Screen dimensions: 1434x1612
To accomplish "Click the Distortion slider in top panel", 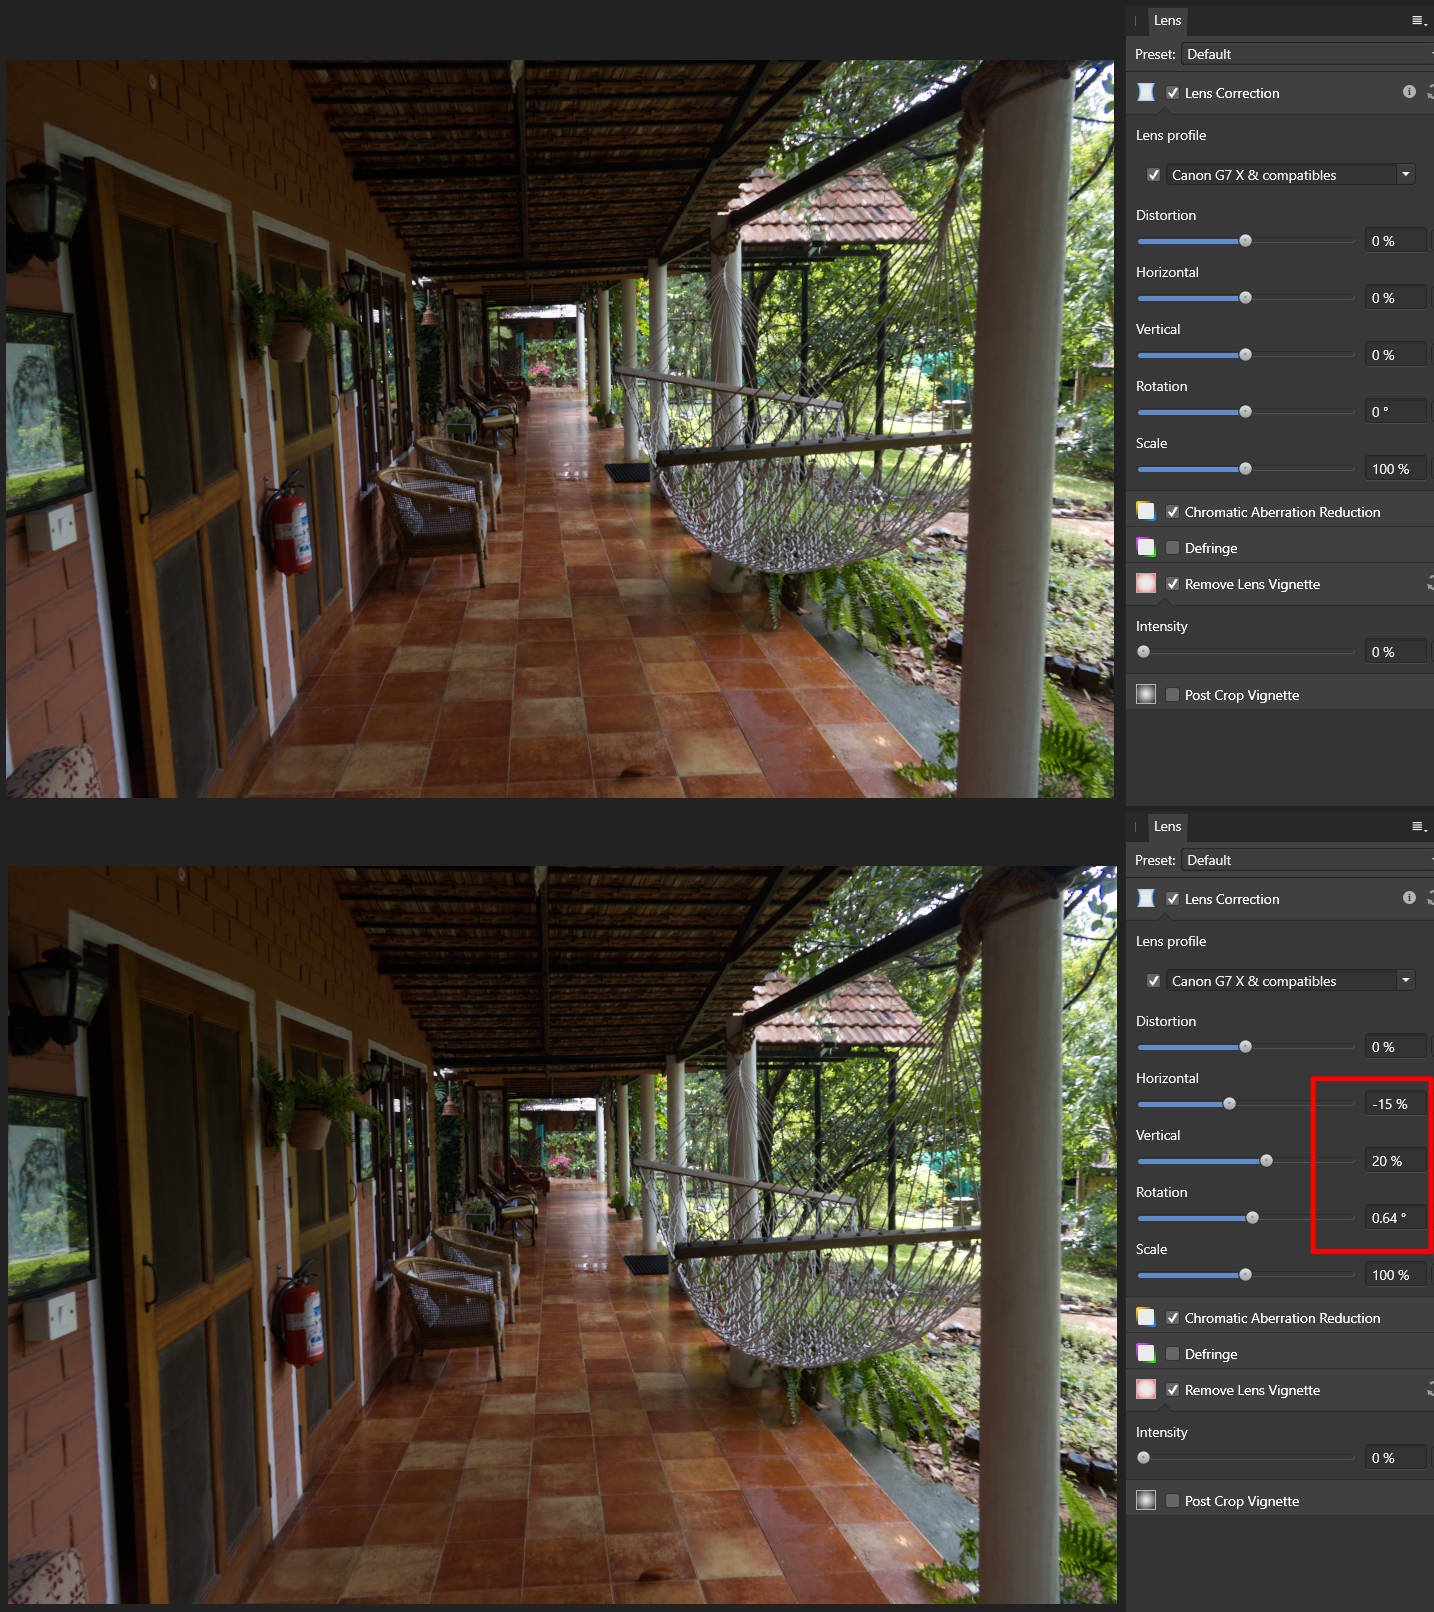I will [1246, 241].
